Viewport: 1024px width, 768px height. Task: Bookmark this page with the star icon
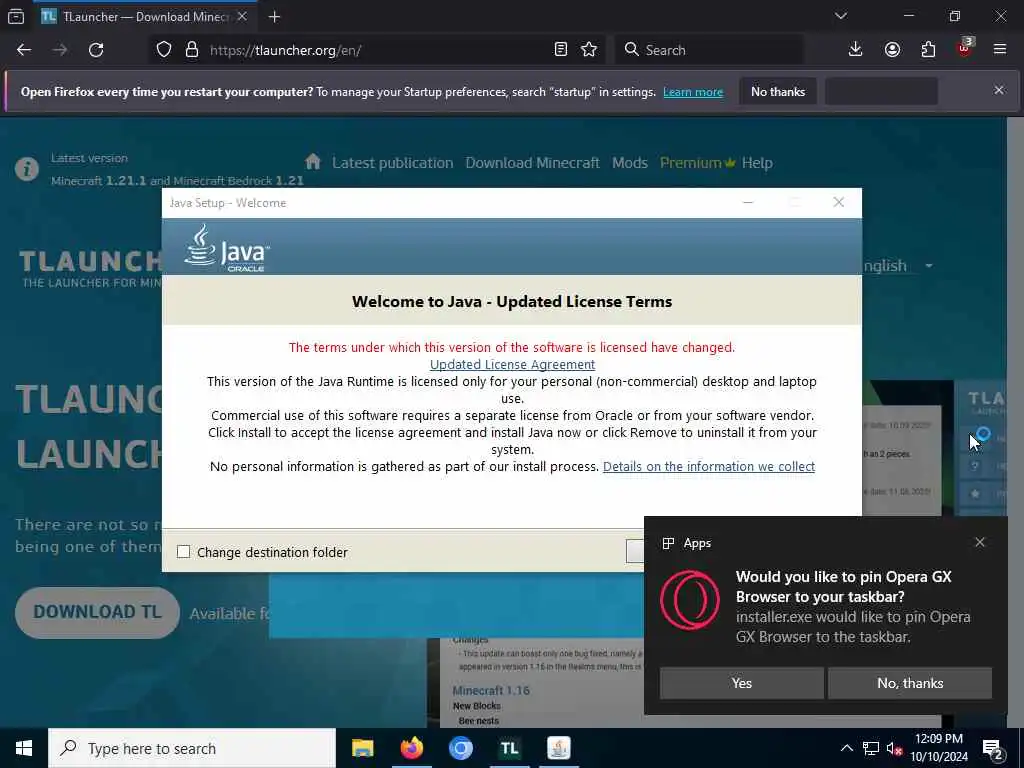589,50
